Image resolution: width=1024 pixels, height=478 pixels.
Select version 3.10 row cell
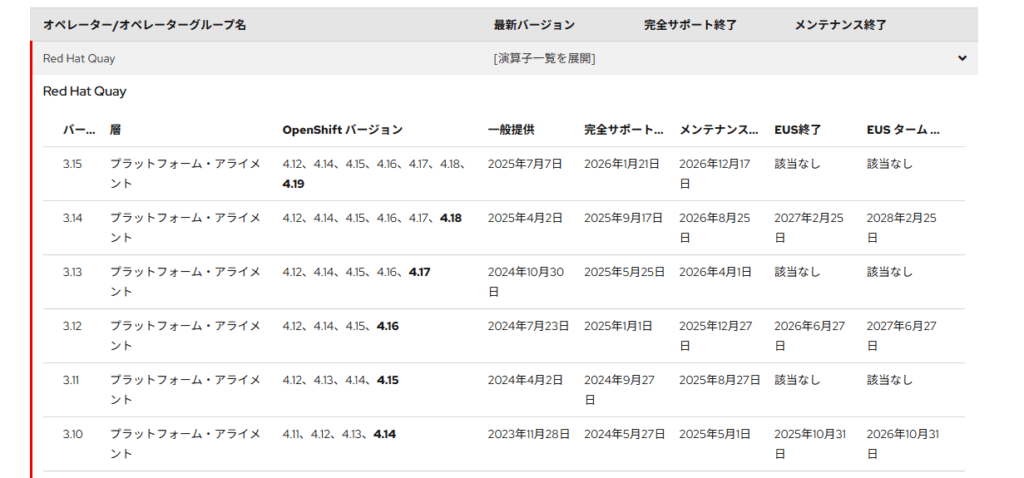click(x=73, y=434)
